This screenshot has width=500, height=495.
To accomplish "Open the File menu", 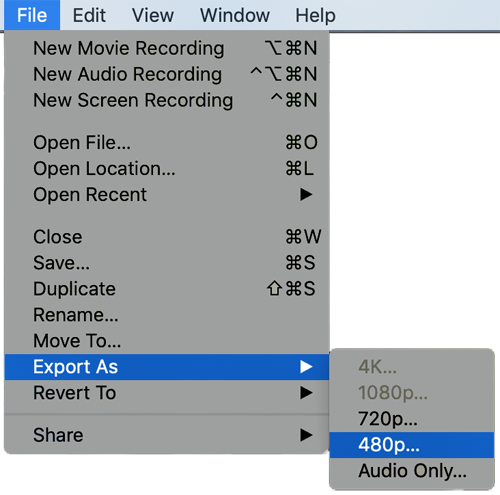I will (x=32, y=15).
